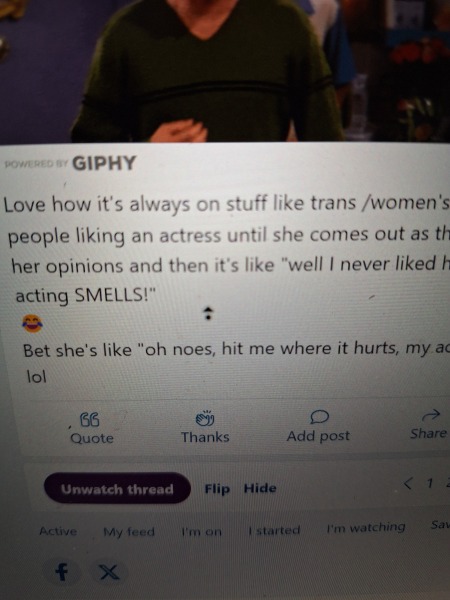450x600 pixels.
Task: Select page 1 in pagination
Action: 430,484
